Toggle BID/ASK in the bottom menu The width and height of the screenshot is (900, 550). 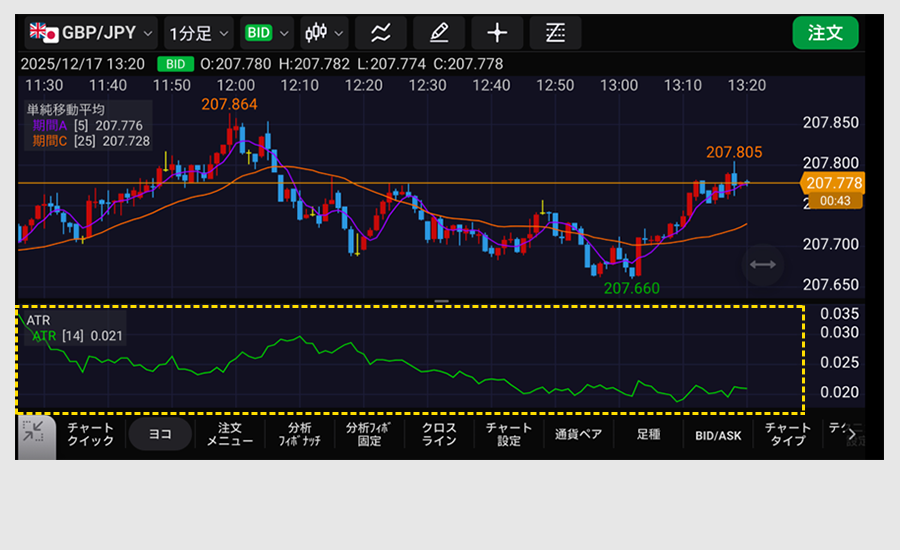coord(718,435)
